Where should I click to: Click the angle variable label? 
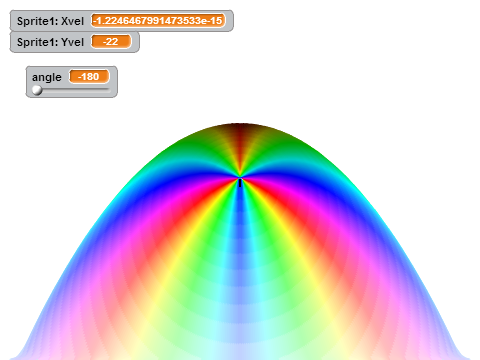(x=47, y=77)
